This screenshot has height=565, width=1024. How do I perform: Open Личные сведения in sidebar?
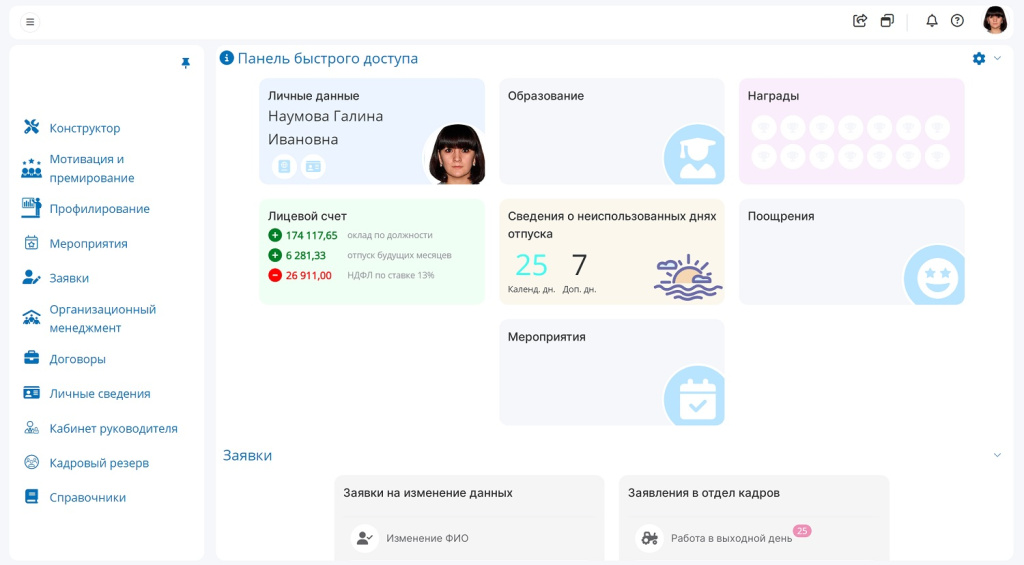100,394
